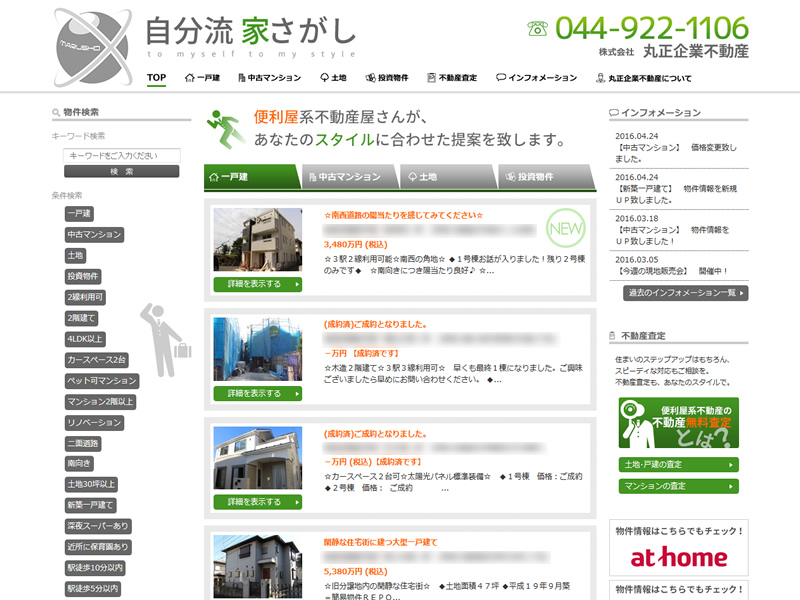The width and height of the screenshot is (800, 600).
Task: Open the at home banner logo
Action: [678, 556]
